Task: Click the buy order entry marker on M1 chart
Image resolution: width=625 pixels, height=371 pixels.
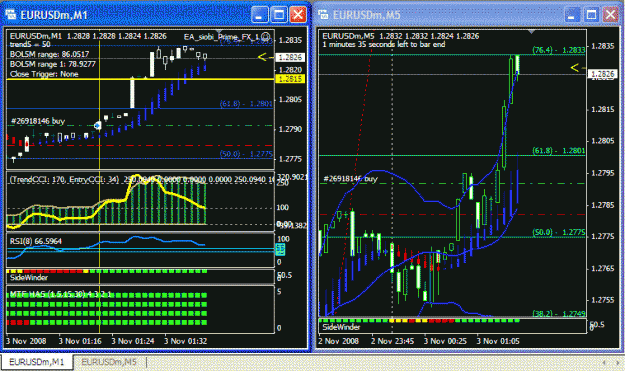Action: point(98,126)
